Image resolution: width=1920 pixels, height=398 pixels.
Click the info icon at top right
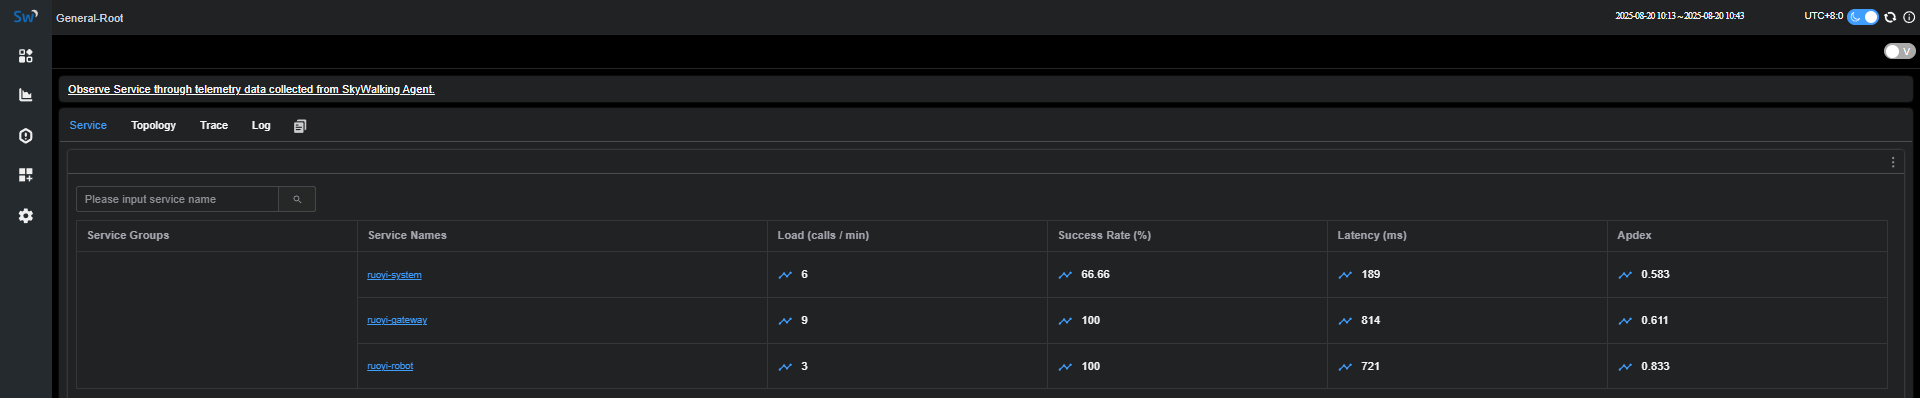pyautogui.click(x=1908, y=17)
